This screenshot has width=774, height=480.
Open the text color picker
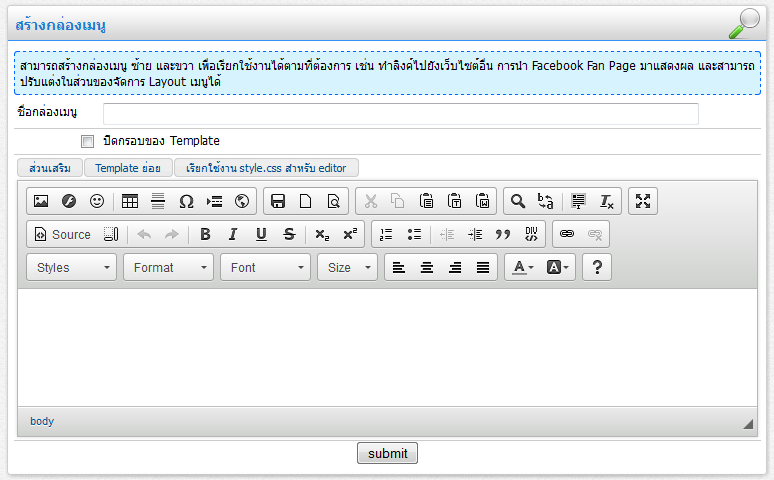click(523, 267)
